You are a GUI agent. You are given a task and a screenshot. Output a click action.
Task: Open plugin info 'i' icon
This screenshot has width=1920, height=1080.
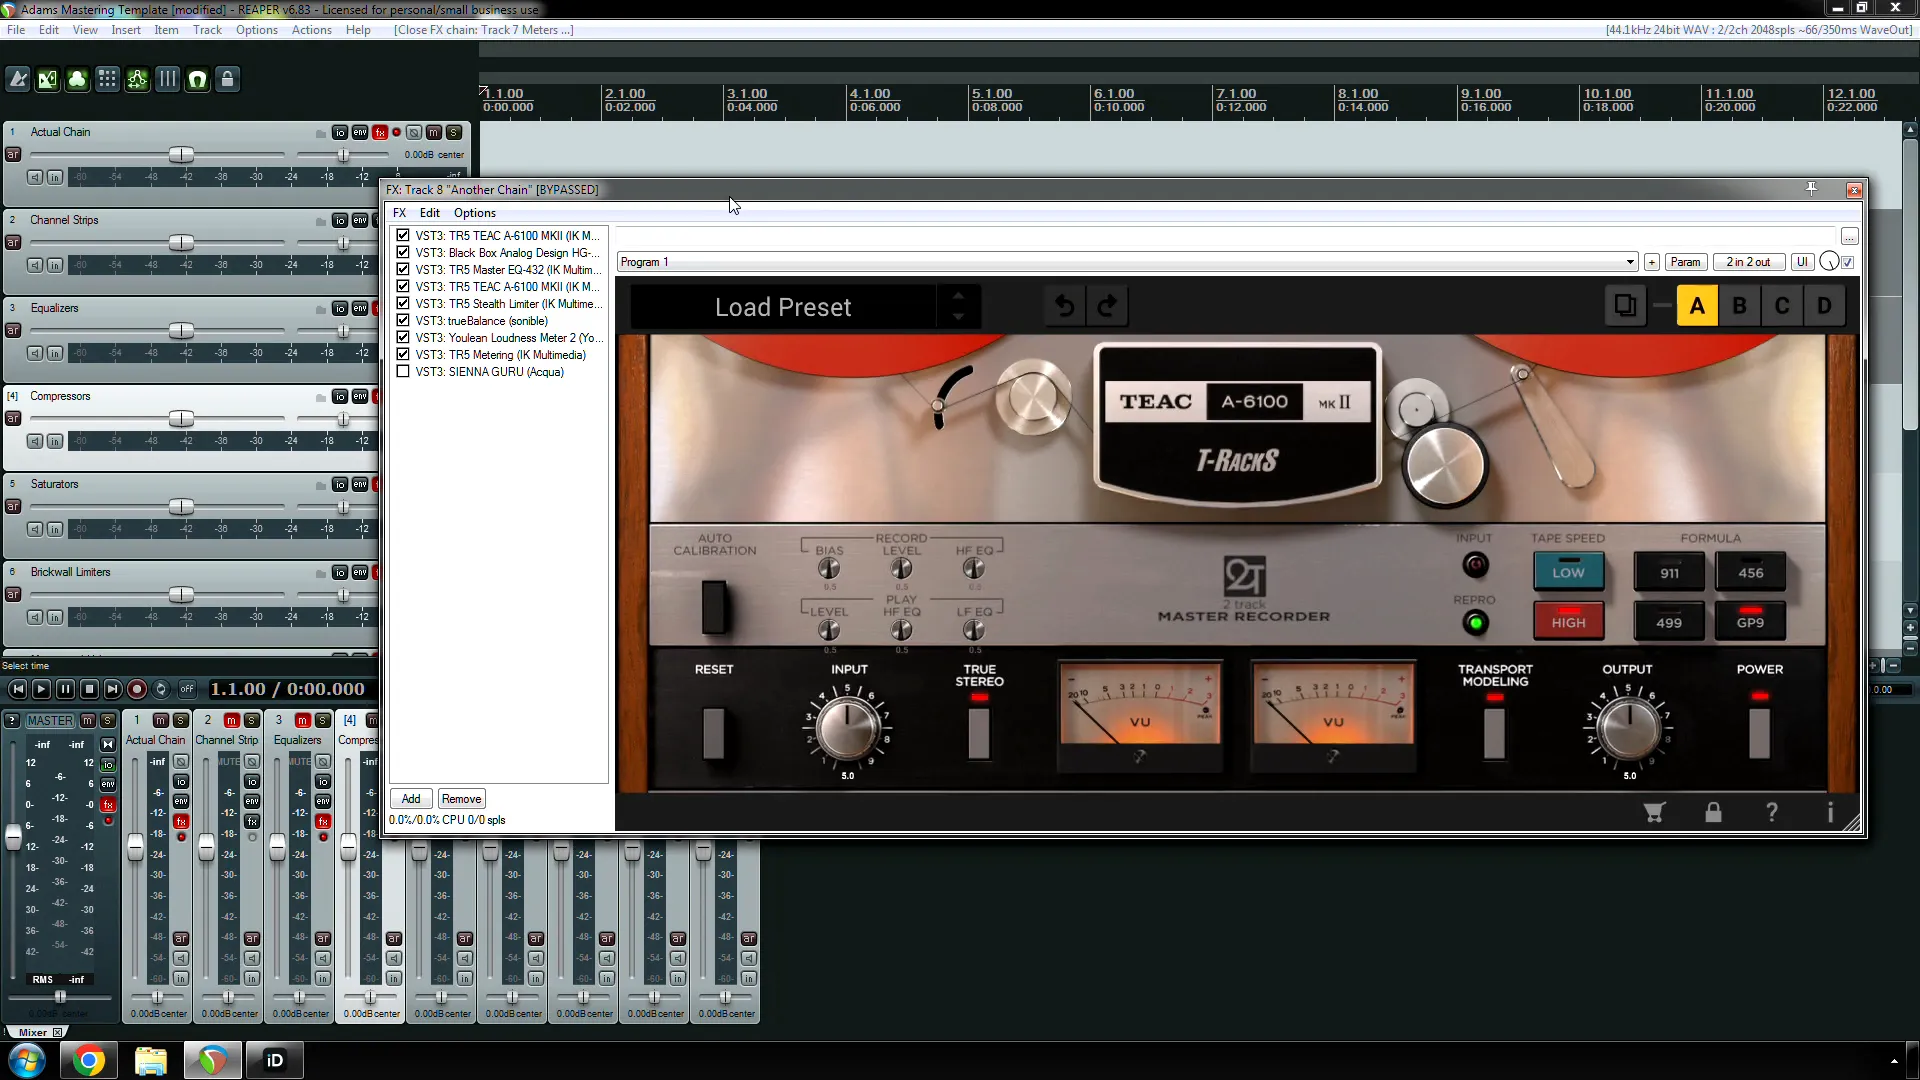coord(1830,812)
